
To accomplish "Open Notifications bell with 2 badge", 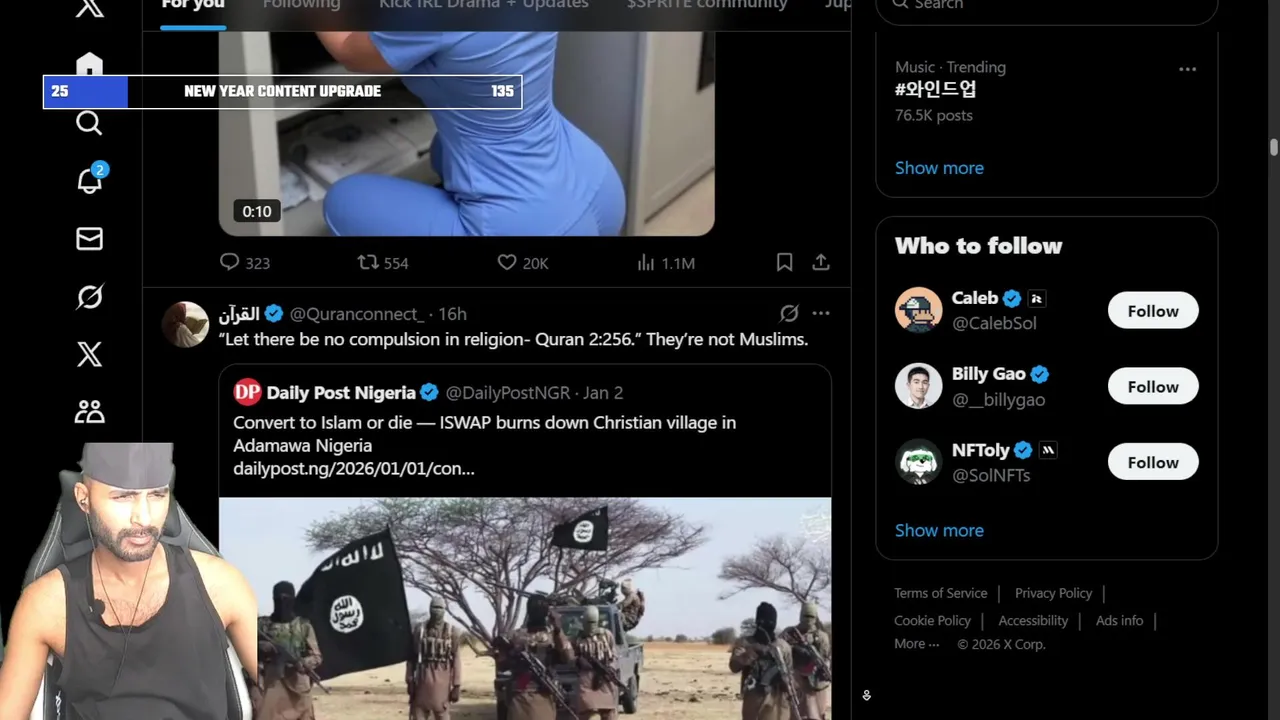I will coord(90,179).
